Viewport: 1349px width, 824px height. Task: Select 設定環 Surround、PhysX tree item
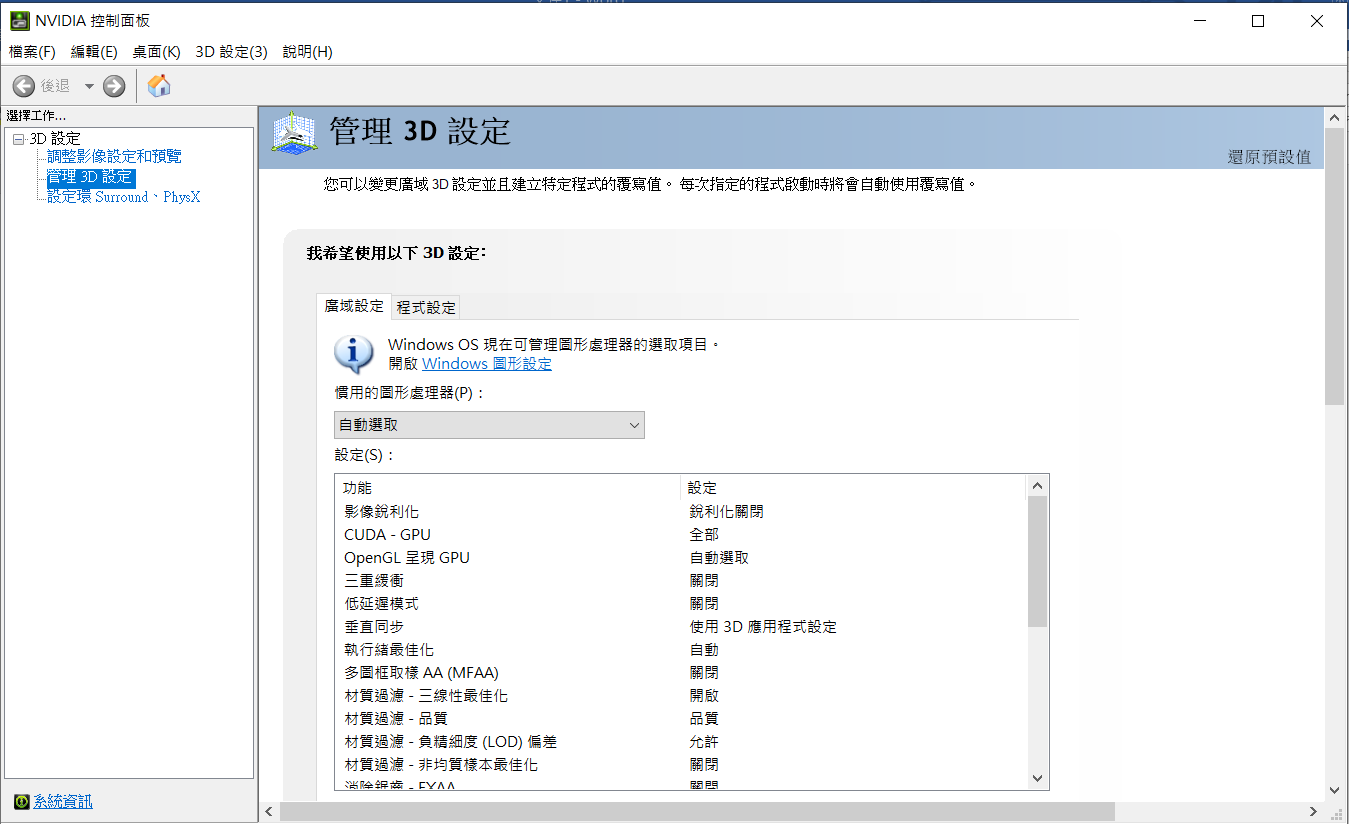[x=123, y=197]
